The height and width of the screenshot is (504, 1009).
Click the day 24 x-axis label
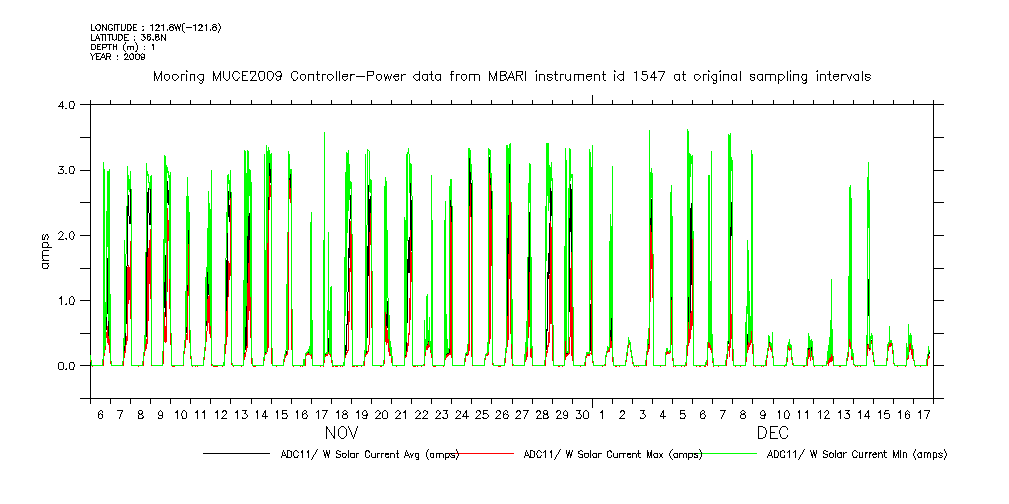(x=462, y=414)
